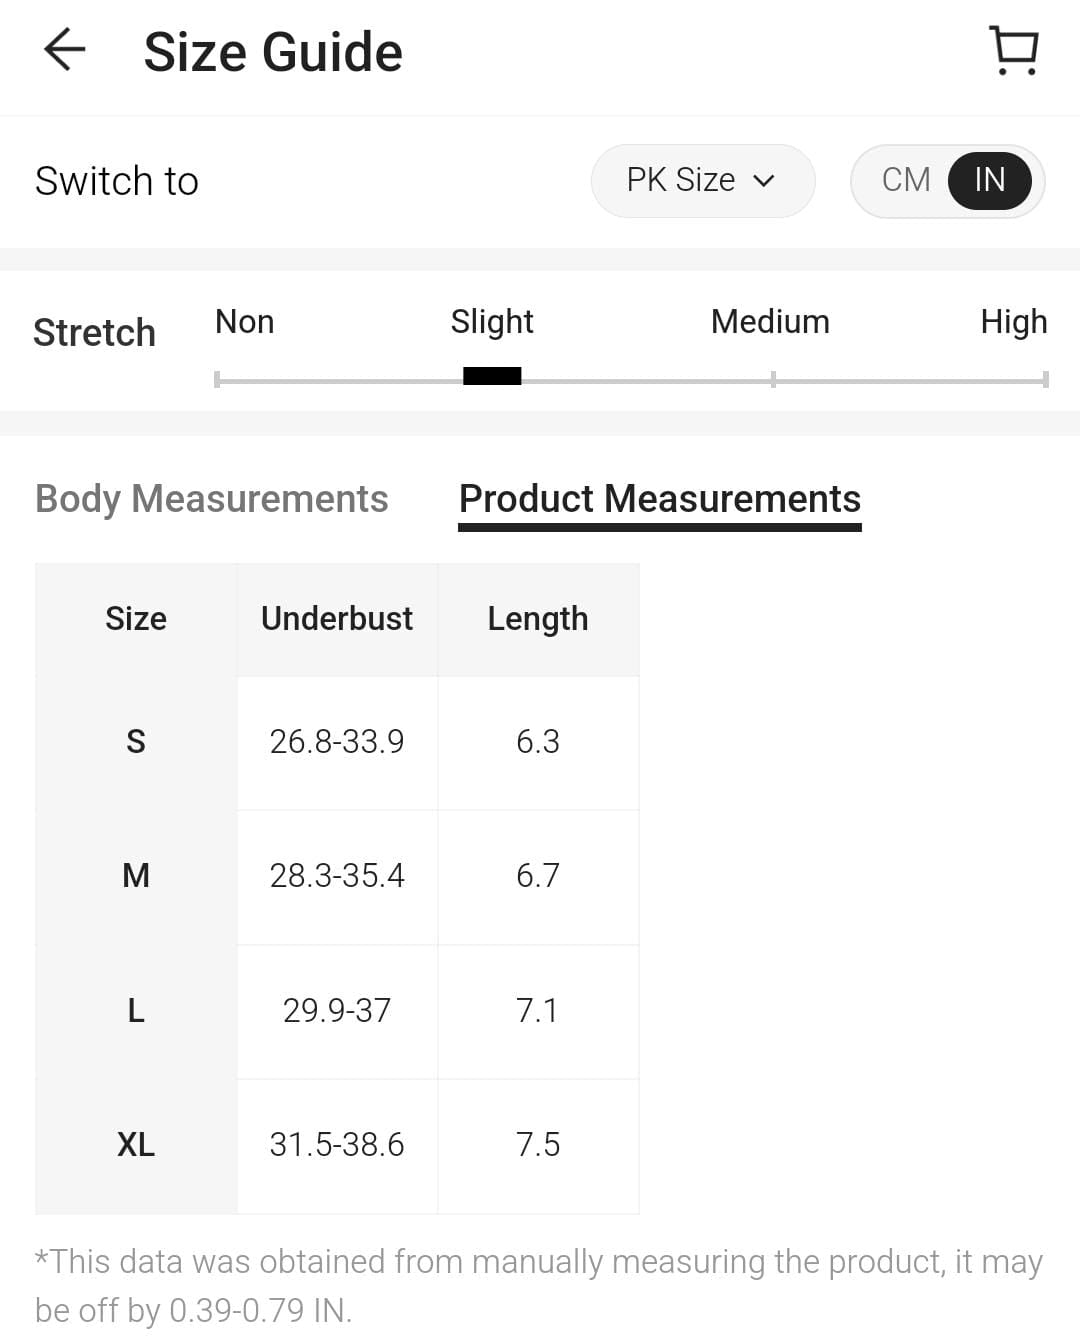Select the IN unit option
The width and height of the screenshot is (1080, 1342).
[x=989, y=180]
